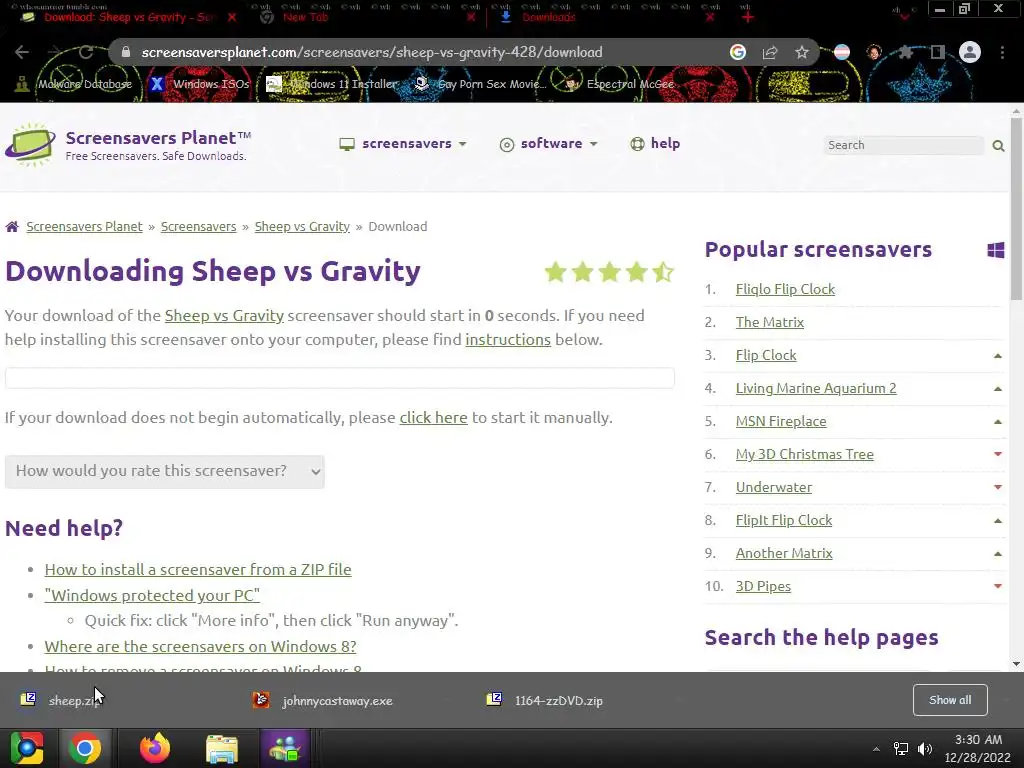The height and width of the screenshot is (768, 1024).
Task: Open the 3D Pipes link
Action: coord(763,586)
